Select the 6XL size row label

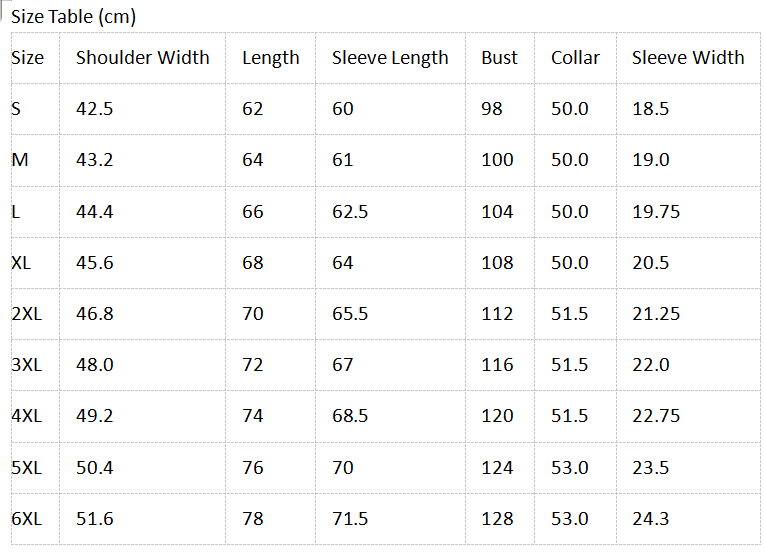coord(27,519)
